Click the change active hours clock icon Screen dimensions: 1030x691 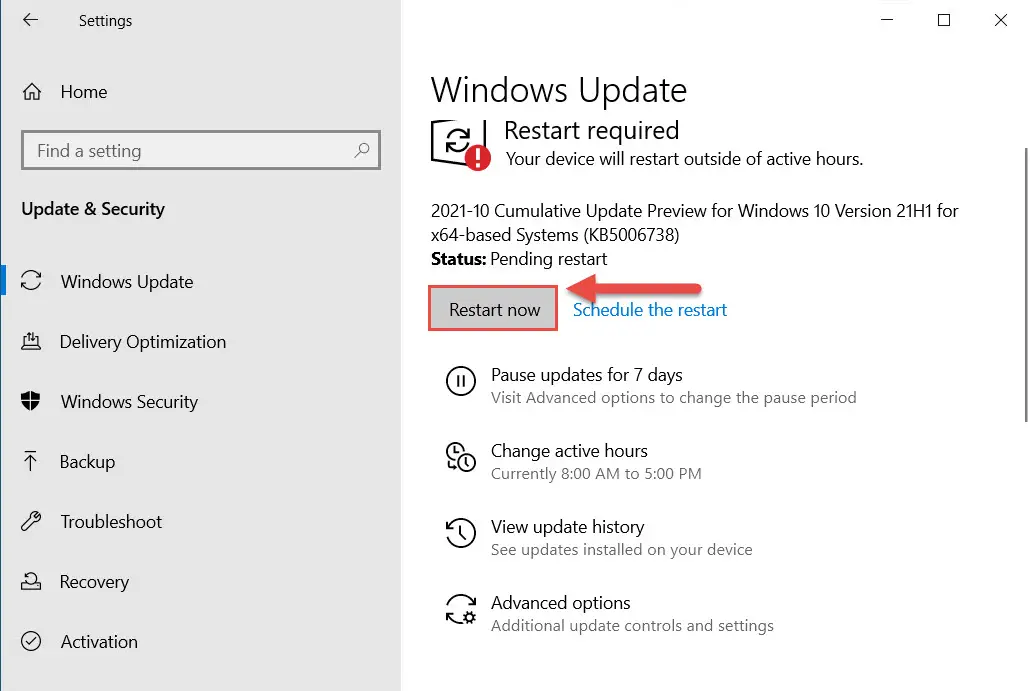tap(460, 457)
